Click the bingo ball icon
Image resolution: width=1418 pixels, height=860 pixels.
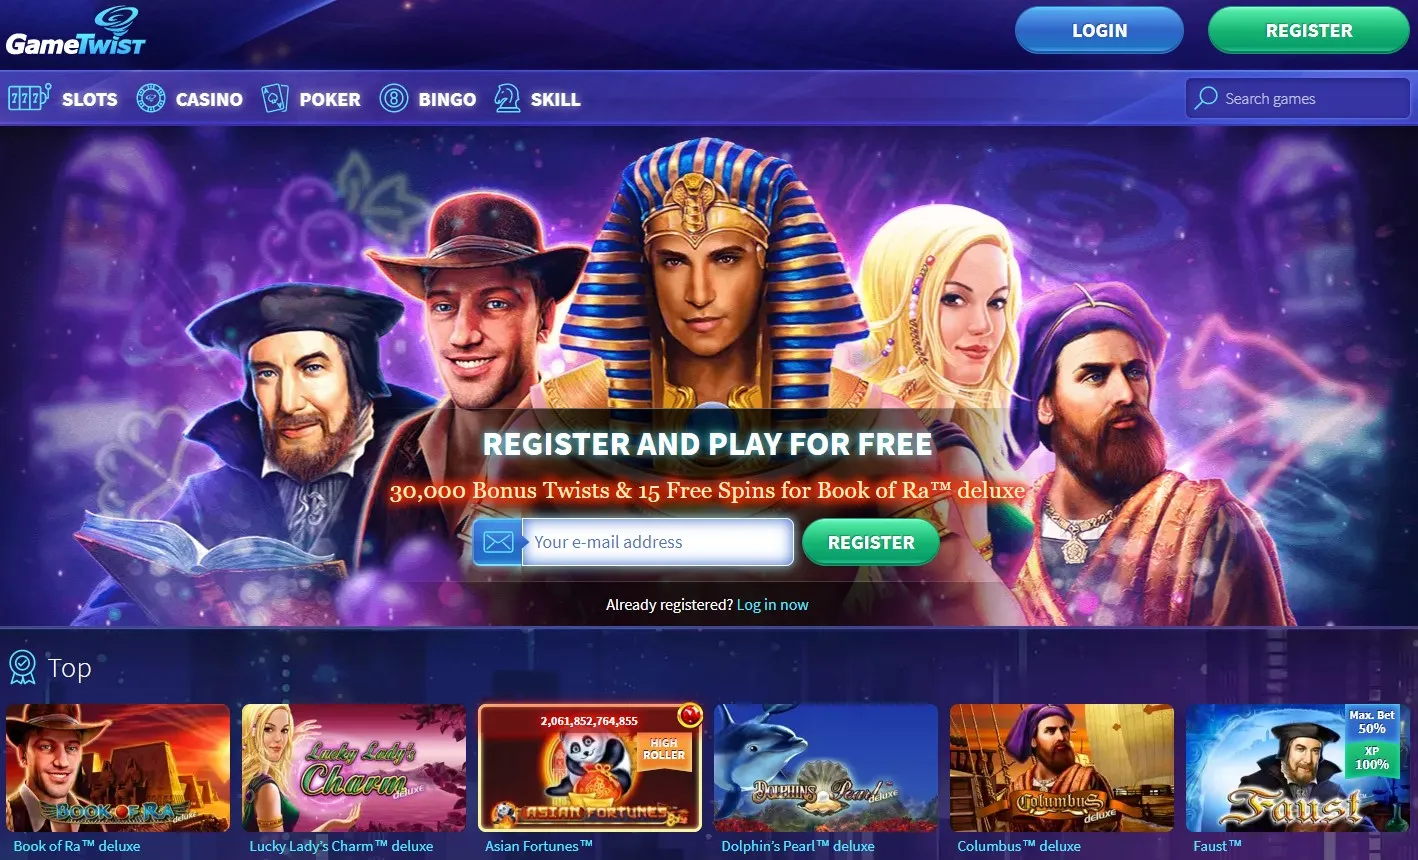pyautogui.click(x=394, y=98)
